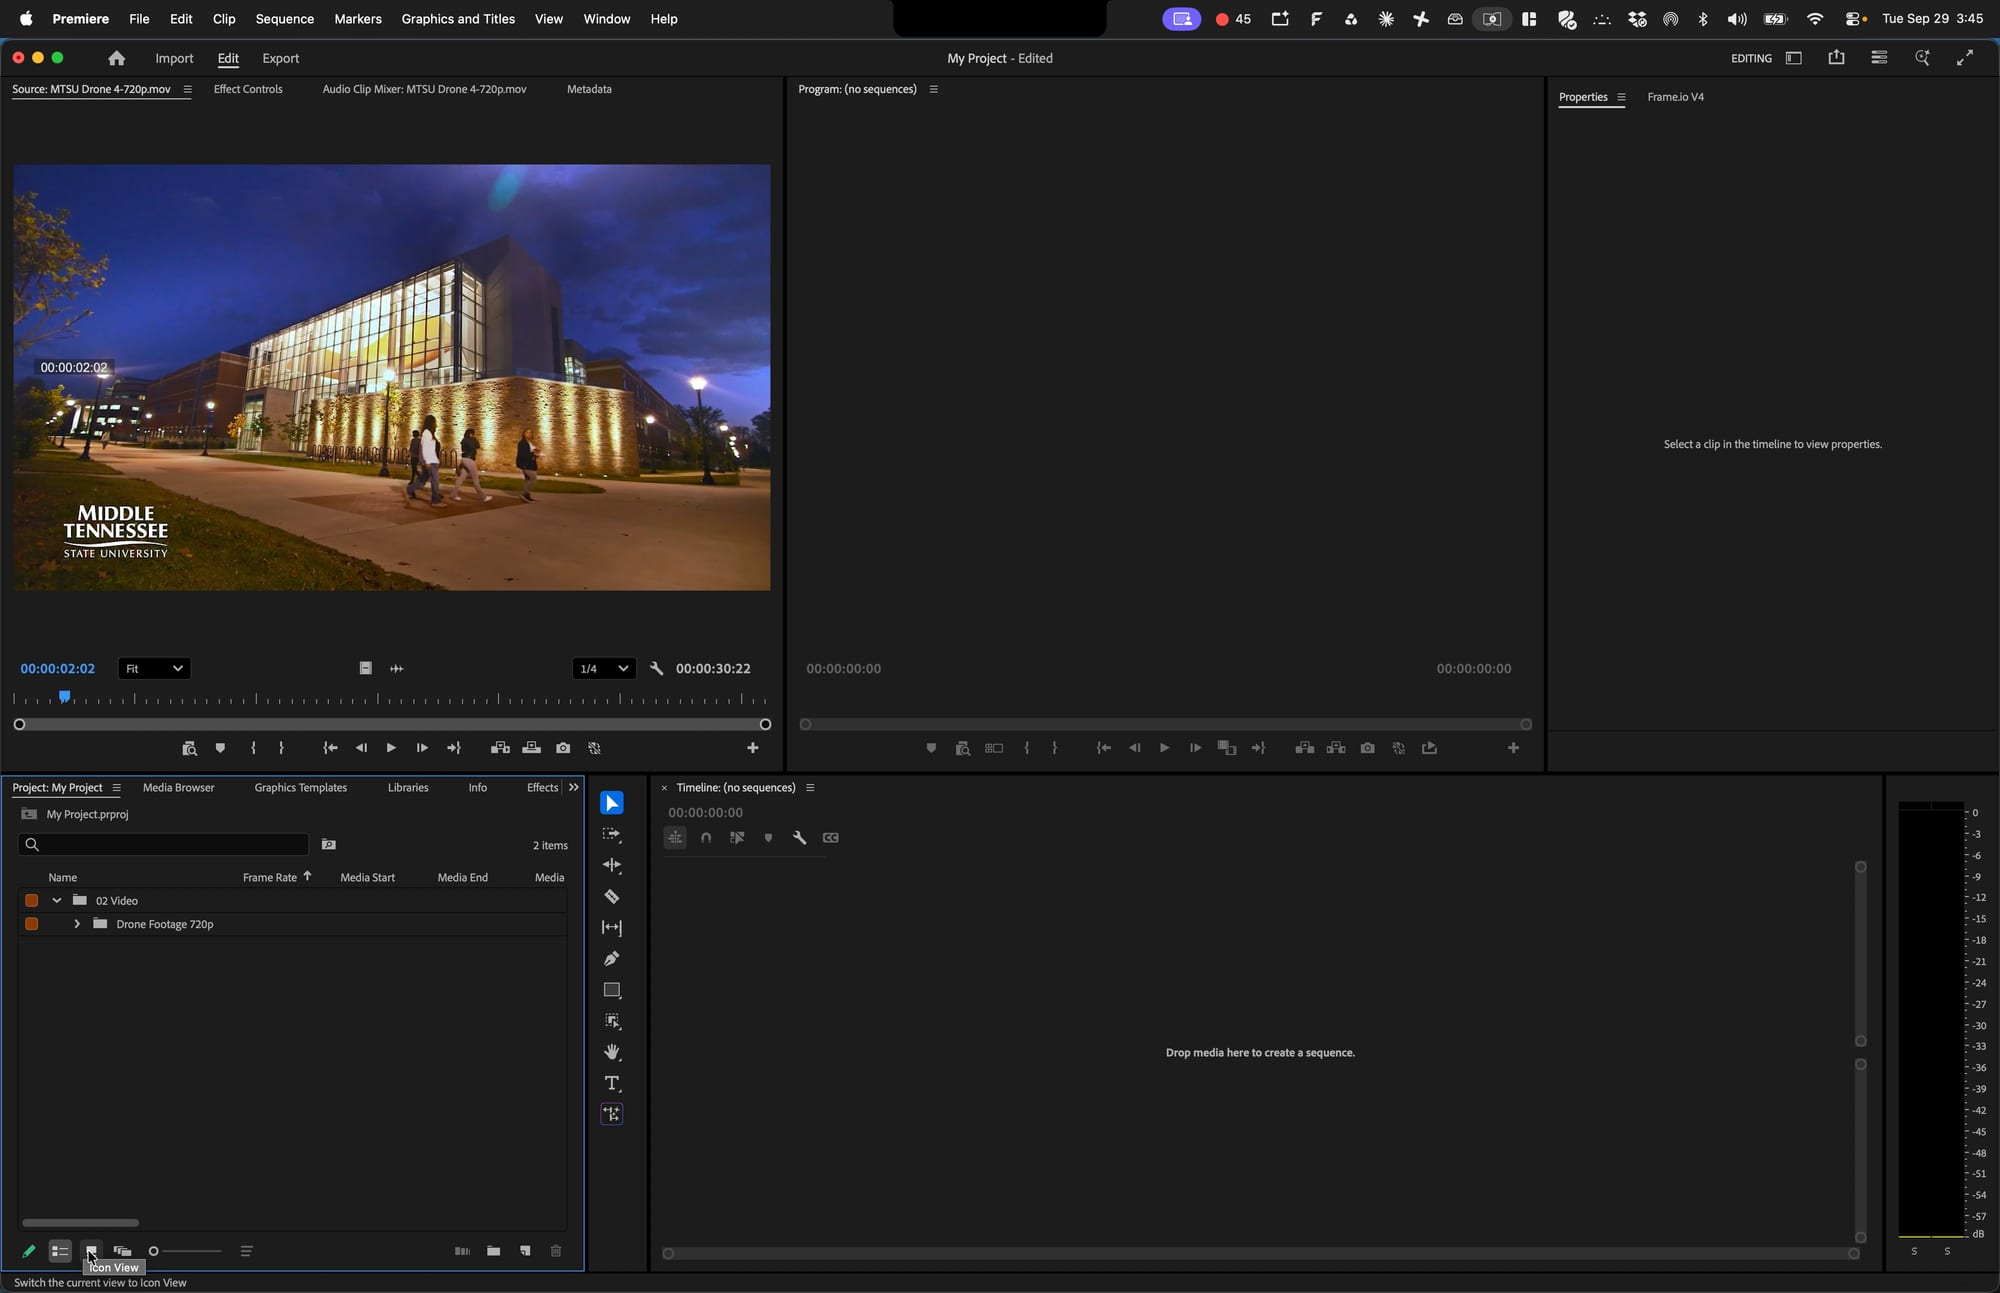The image size is (2000, 1293).
Task: Open Program monitor panel menu
Action: [x=934, y=89]
